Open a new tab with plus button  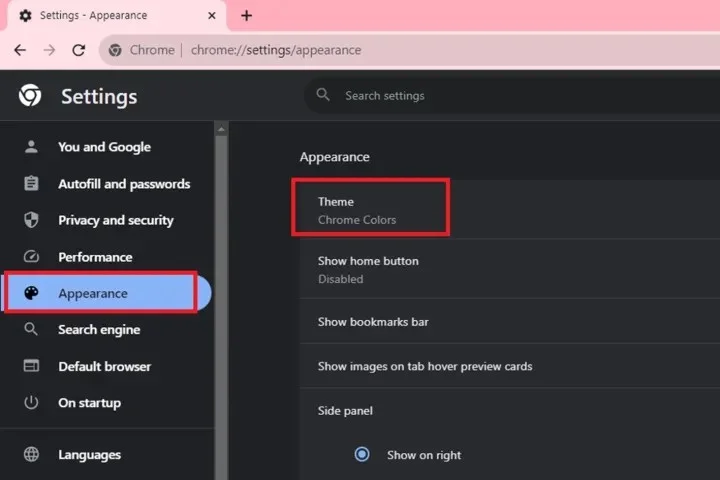point(247,16)
